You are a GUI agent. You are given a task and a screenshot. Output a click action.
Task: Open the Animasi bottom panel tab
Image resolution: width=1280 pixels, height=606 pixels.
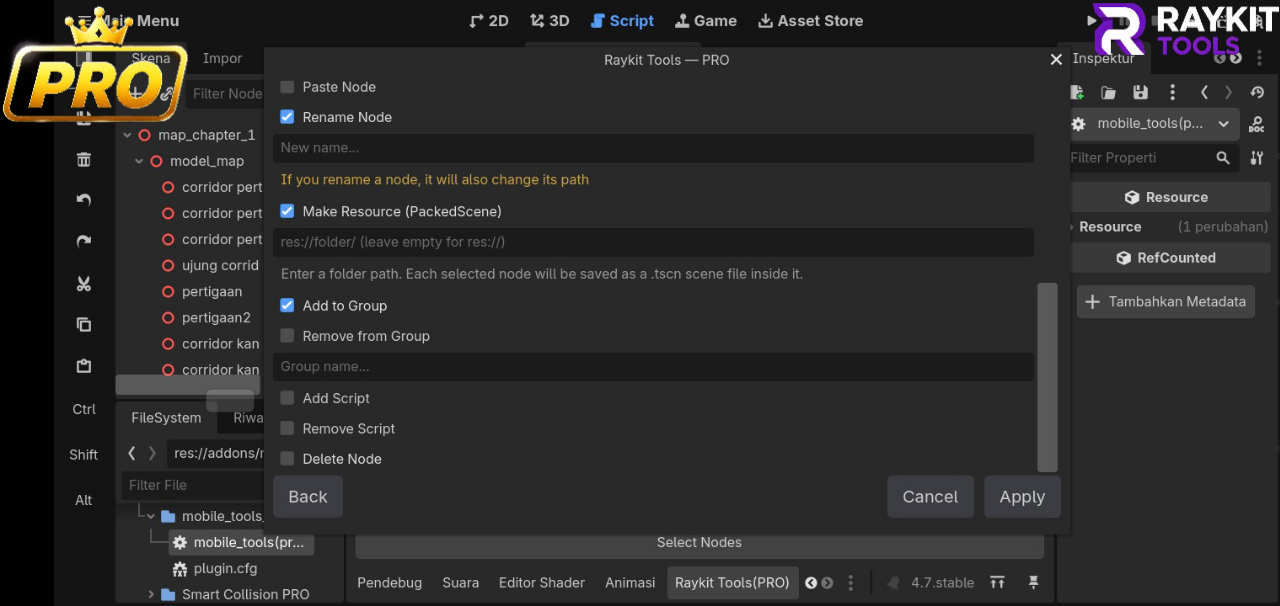(x=630, y=583)
